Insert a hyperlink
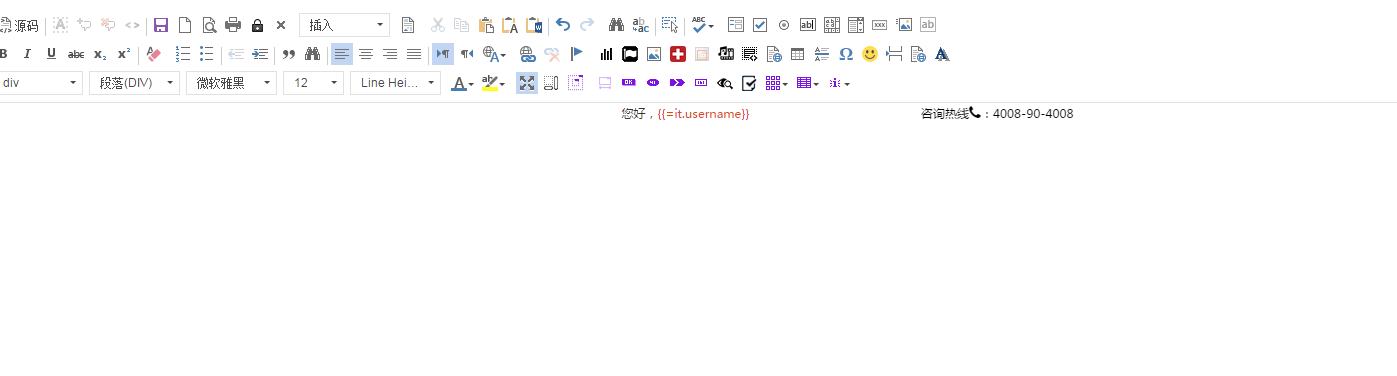1397x376 pixels. pyautogui.click(x=527, y=54)
